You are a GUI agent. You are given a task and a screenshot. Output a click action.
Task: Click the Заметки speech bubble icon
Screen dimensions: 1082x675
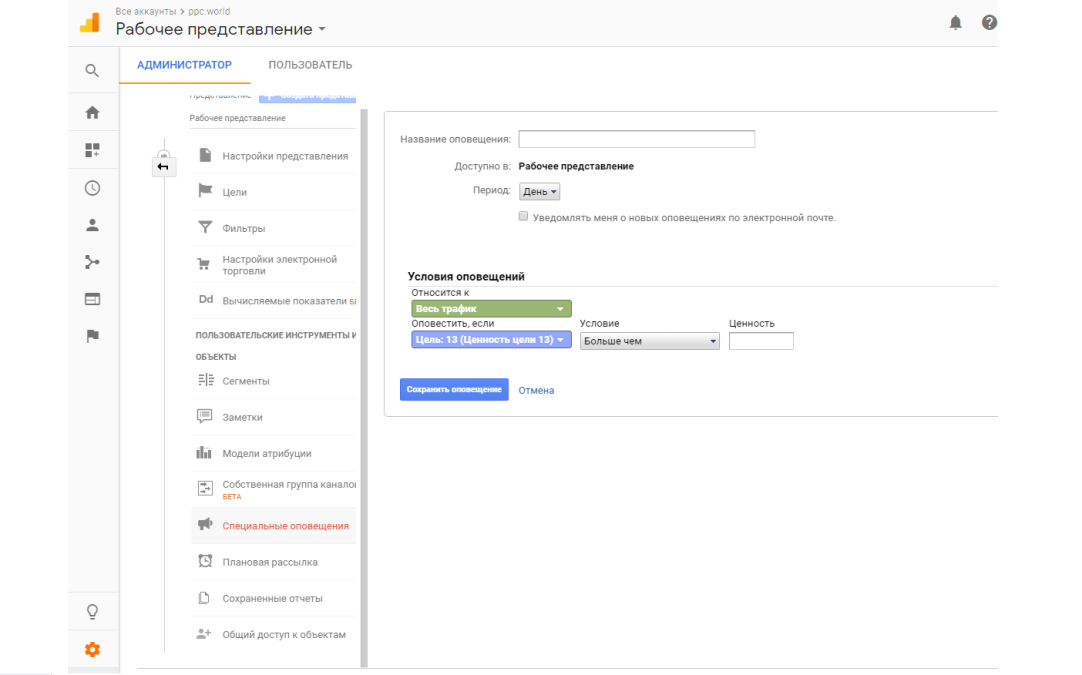point(204,416)
